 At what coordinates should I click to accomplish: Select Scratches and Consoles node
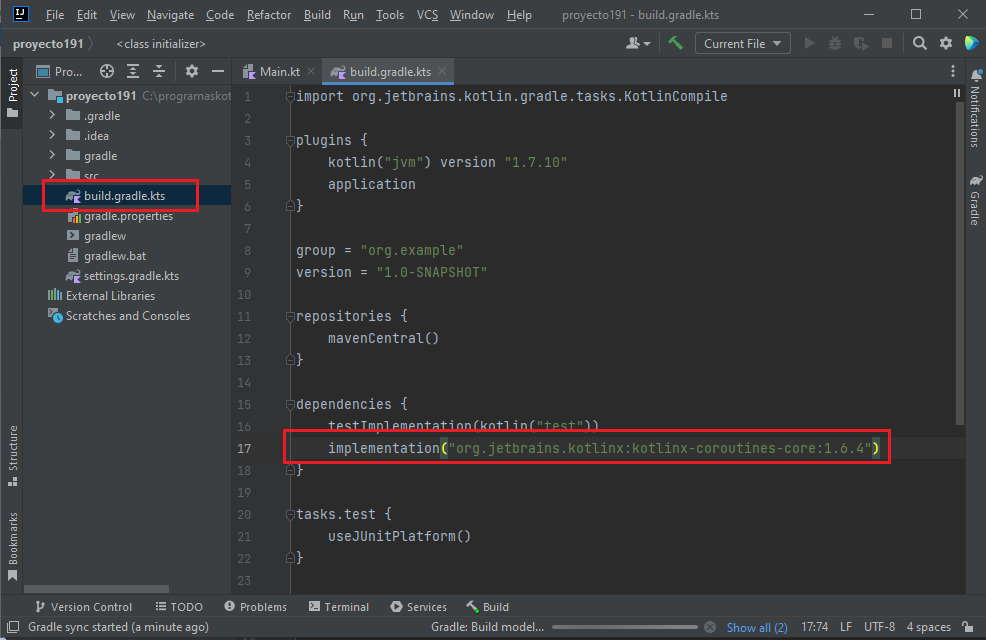(x=127, y=316)
